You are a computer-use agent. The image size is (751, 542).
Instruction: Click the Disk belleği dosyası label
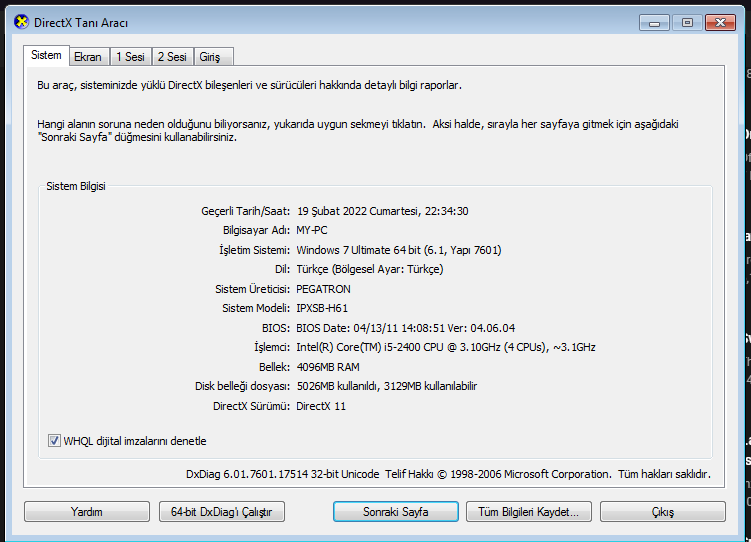(x=242, y=386)
